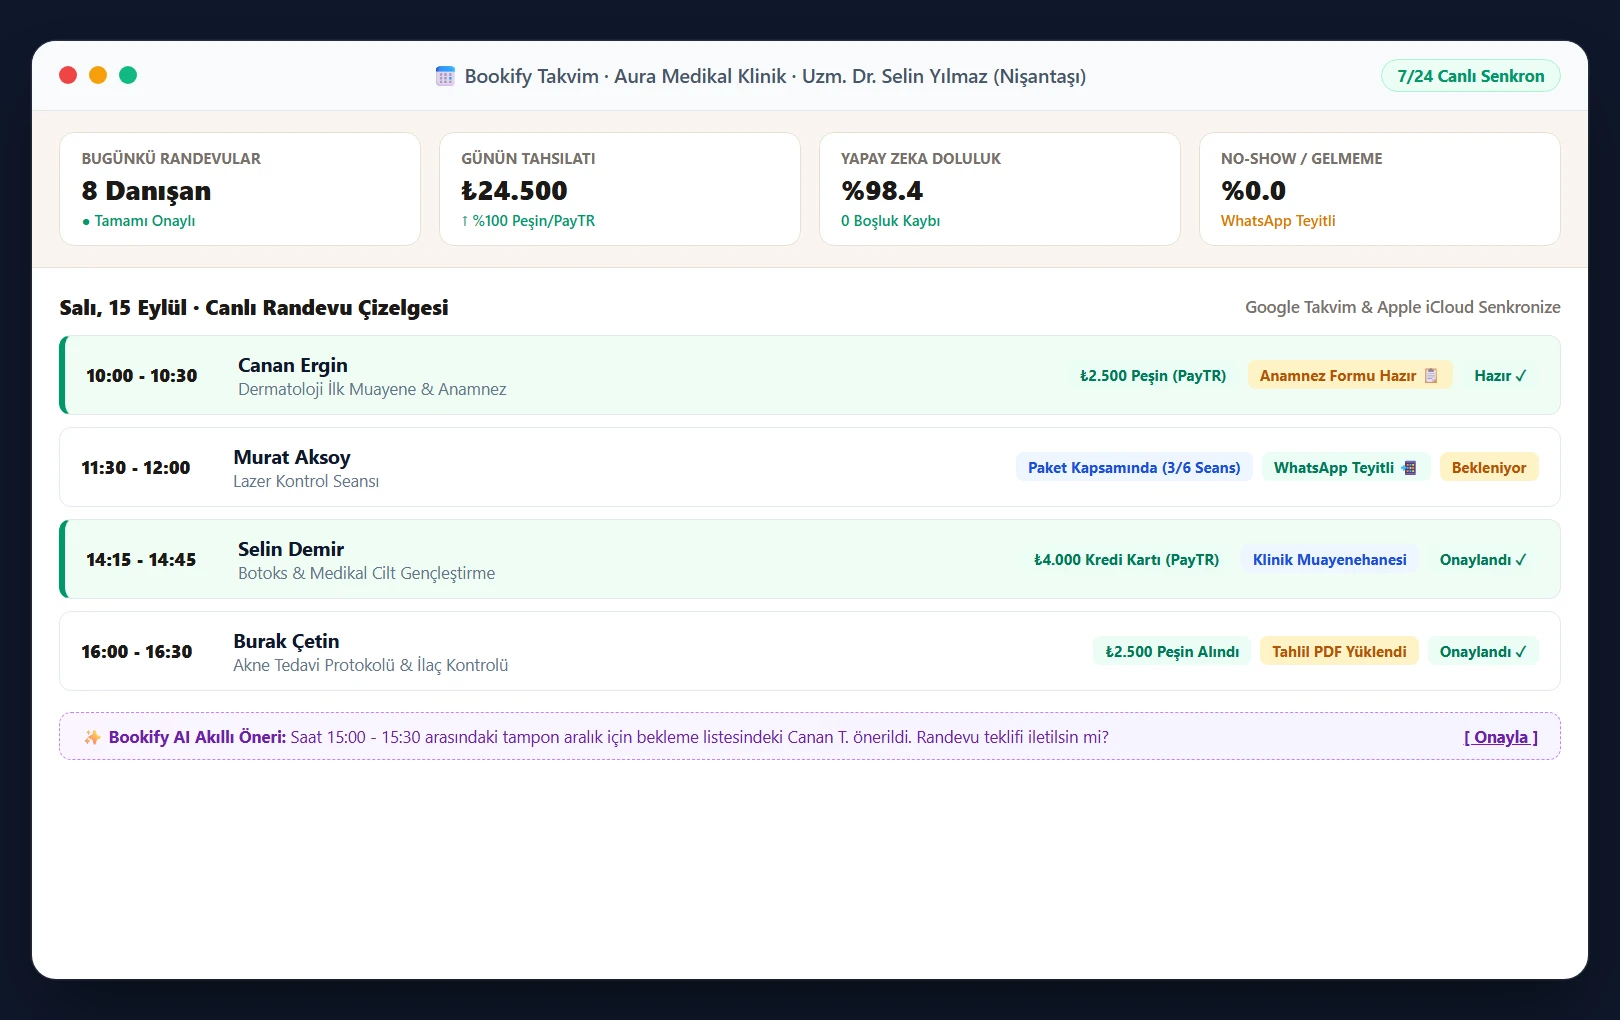1620x1020 pixels.
Task: Click the sparkle icon beside Bookify AI Akıllı Öneri
Action: (92, 737)
